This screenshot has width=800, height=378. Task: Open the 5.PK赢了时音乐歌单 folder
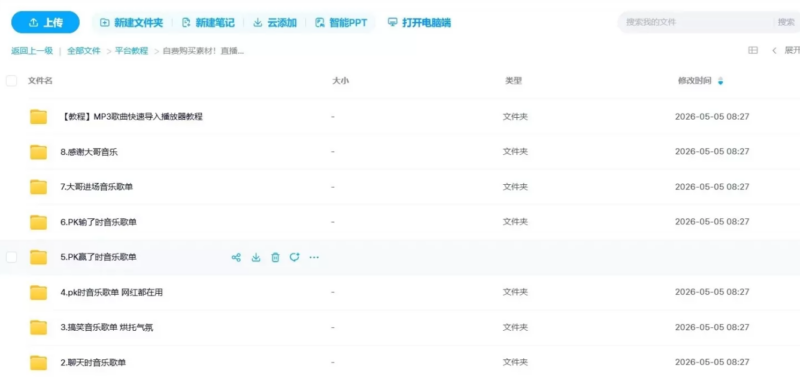[98, 257]
